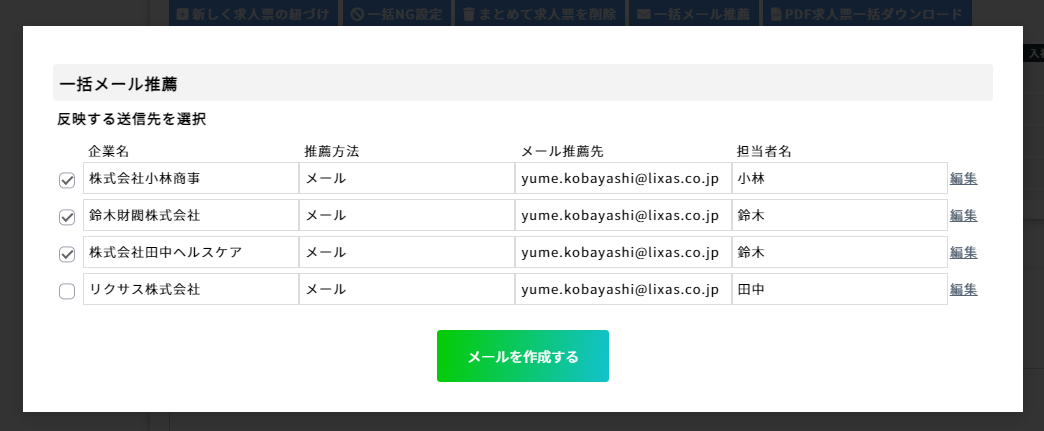1044x431 pixels.
Task: Click the メールを作成する button
Action: pos(523,356)
